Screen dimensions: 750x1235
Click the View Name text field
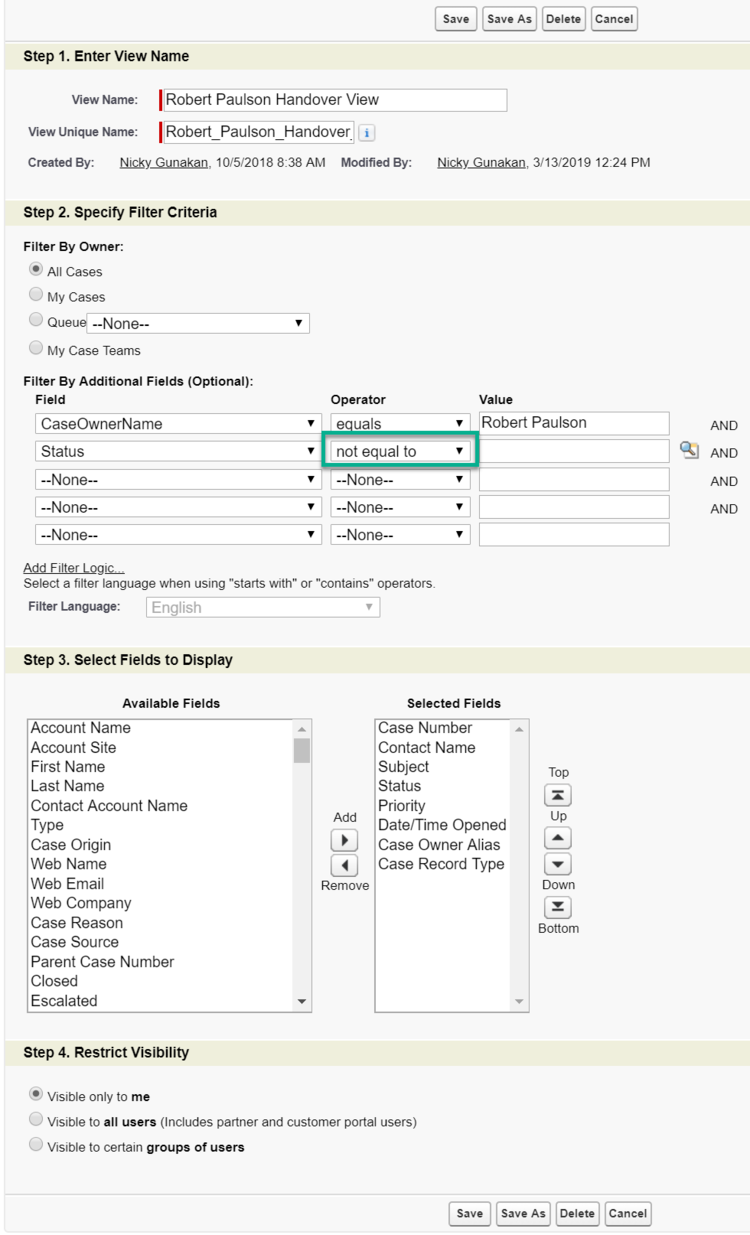pos(334,100)
